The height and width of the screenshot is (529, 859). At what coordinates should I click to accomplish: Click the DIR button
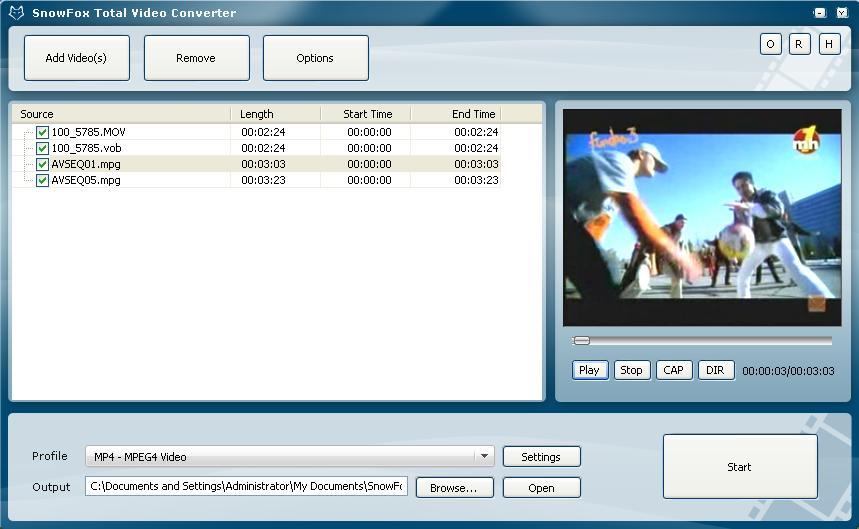[x=716, y=370]
